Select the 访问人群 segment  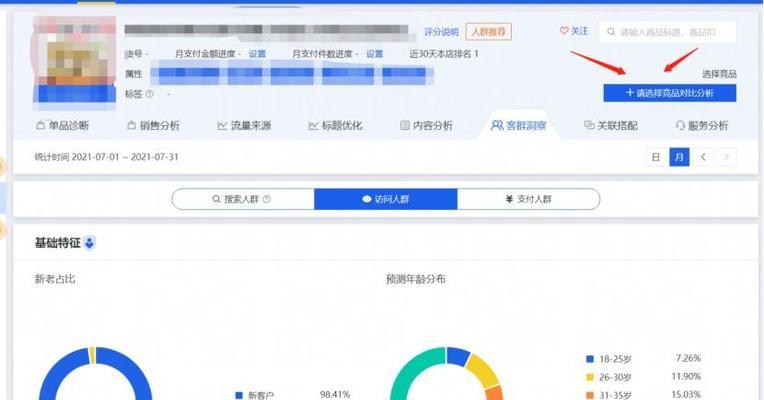(x=385, y=199)
